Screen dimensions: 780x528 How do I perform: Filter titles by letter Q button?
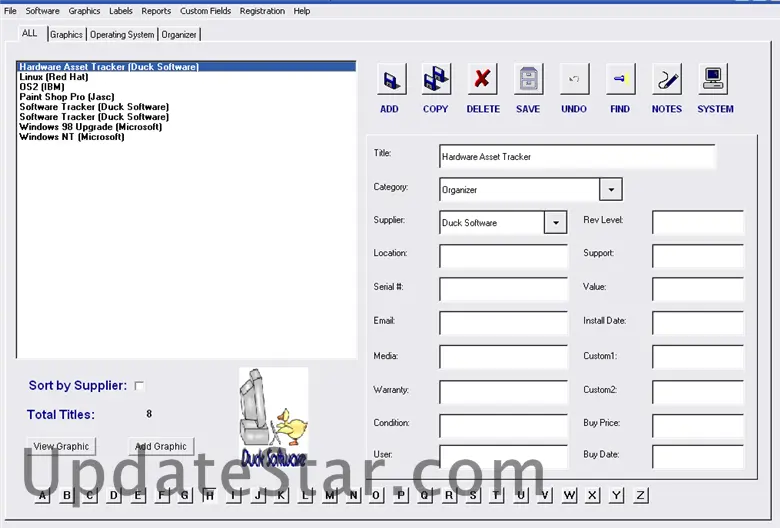tap(424, 495)
